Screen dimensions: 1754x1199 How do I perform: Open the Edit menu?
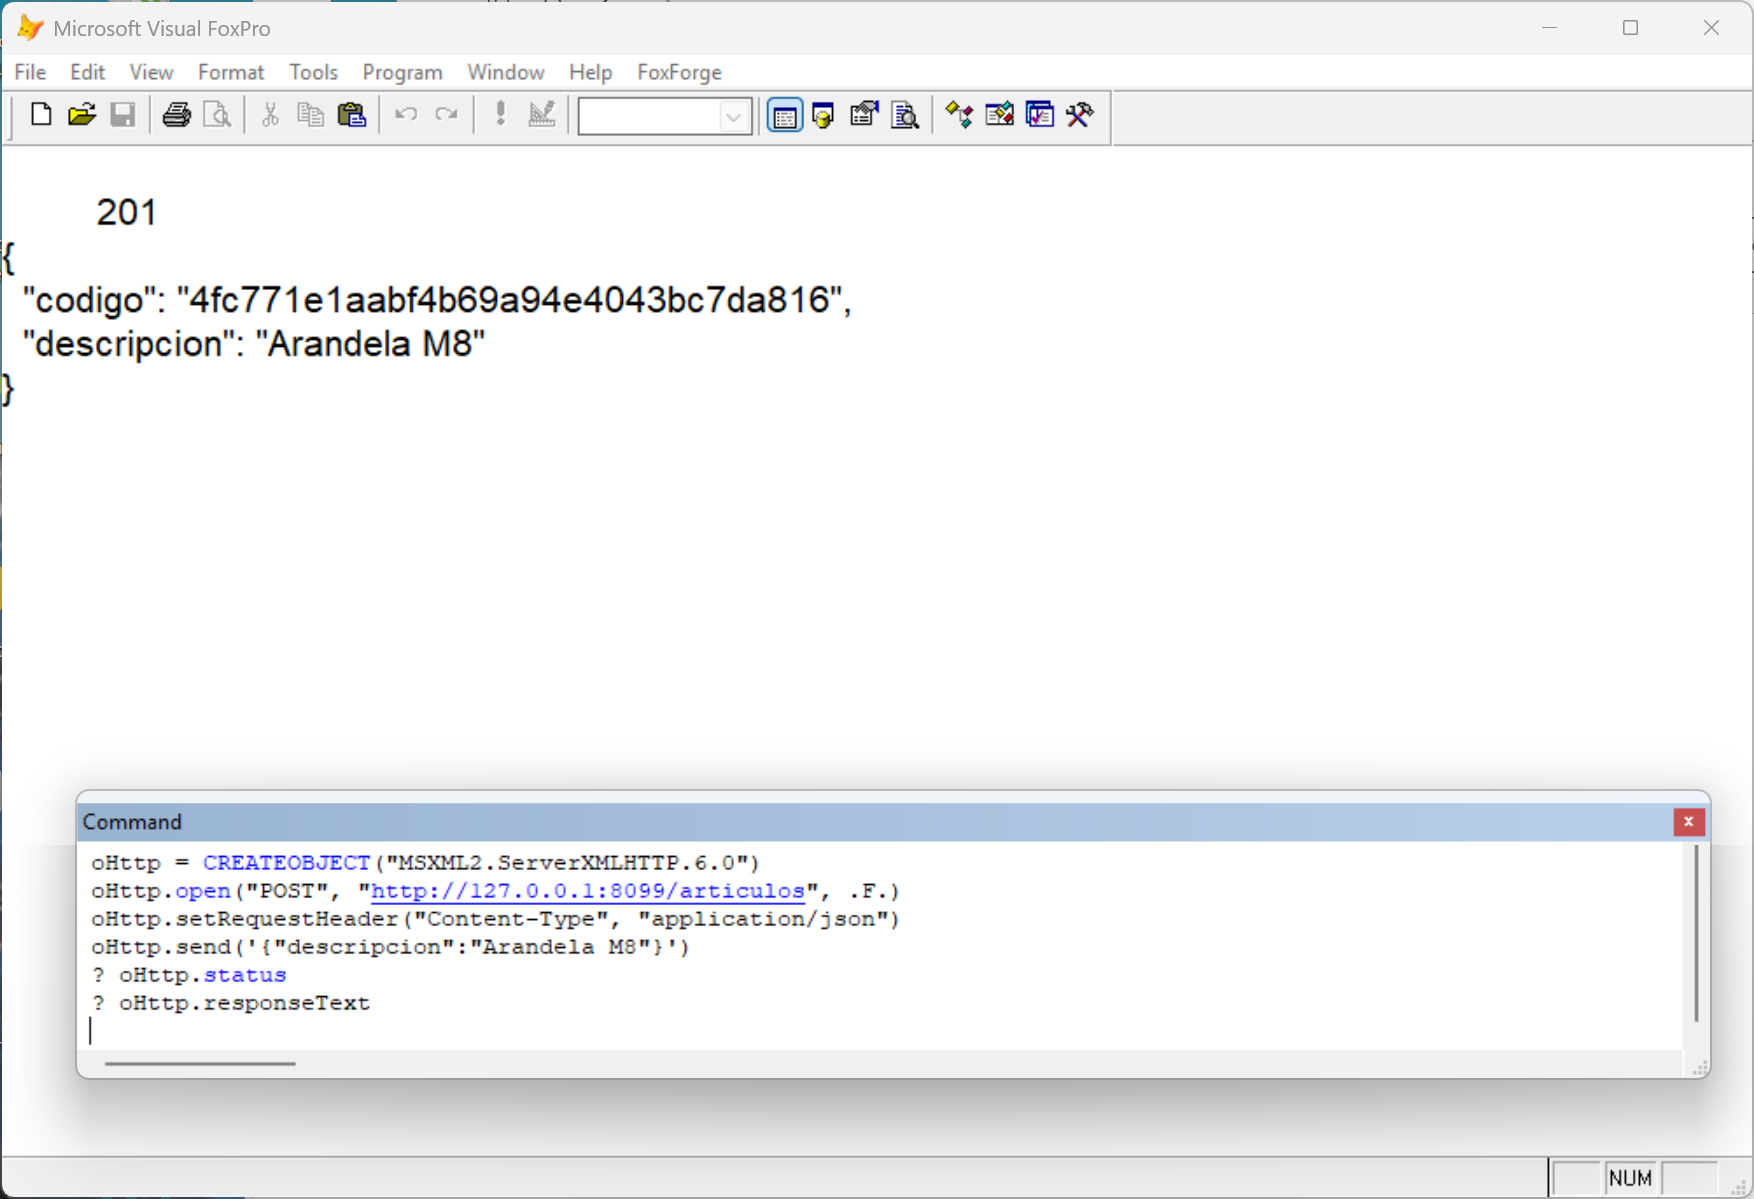[x=87, y=72]
